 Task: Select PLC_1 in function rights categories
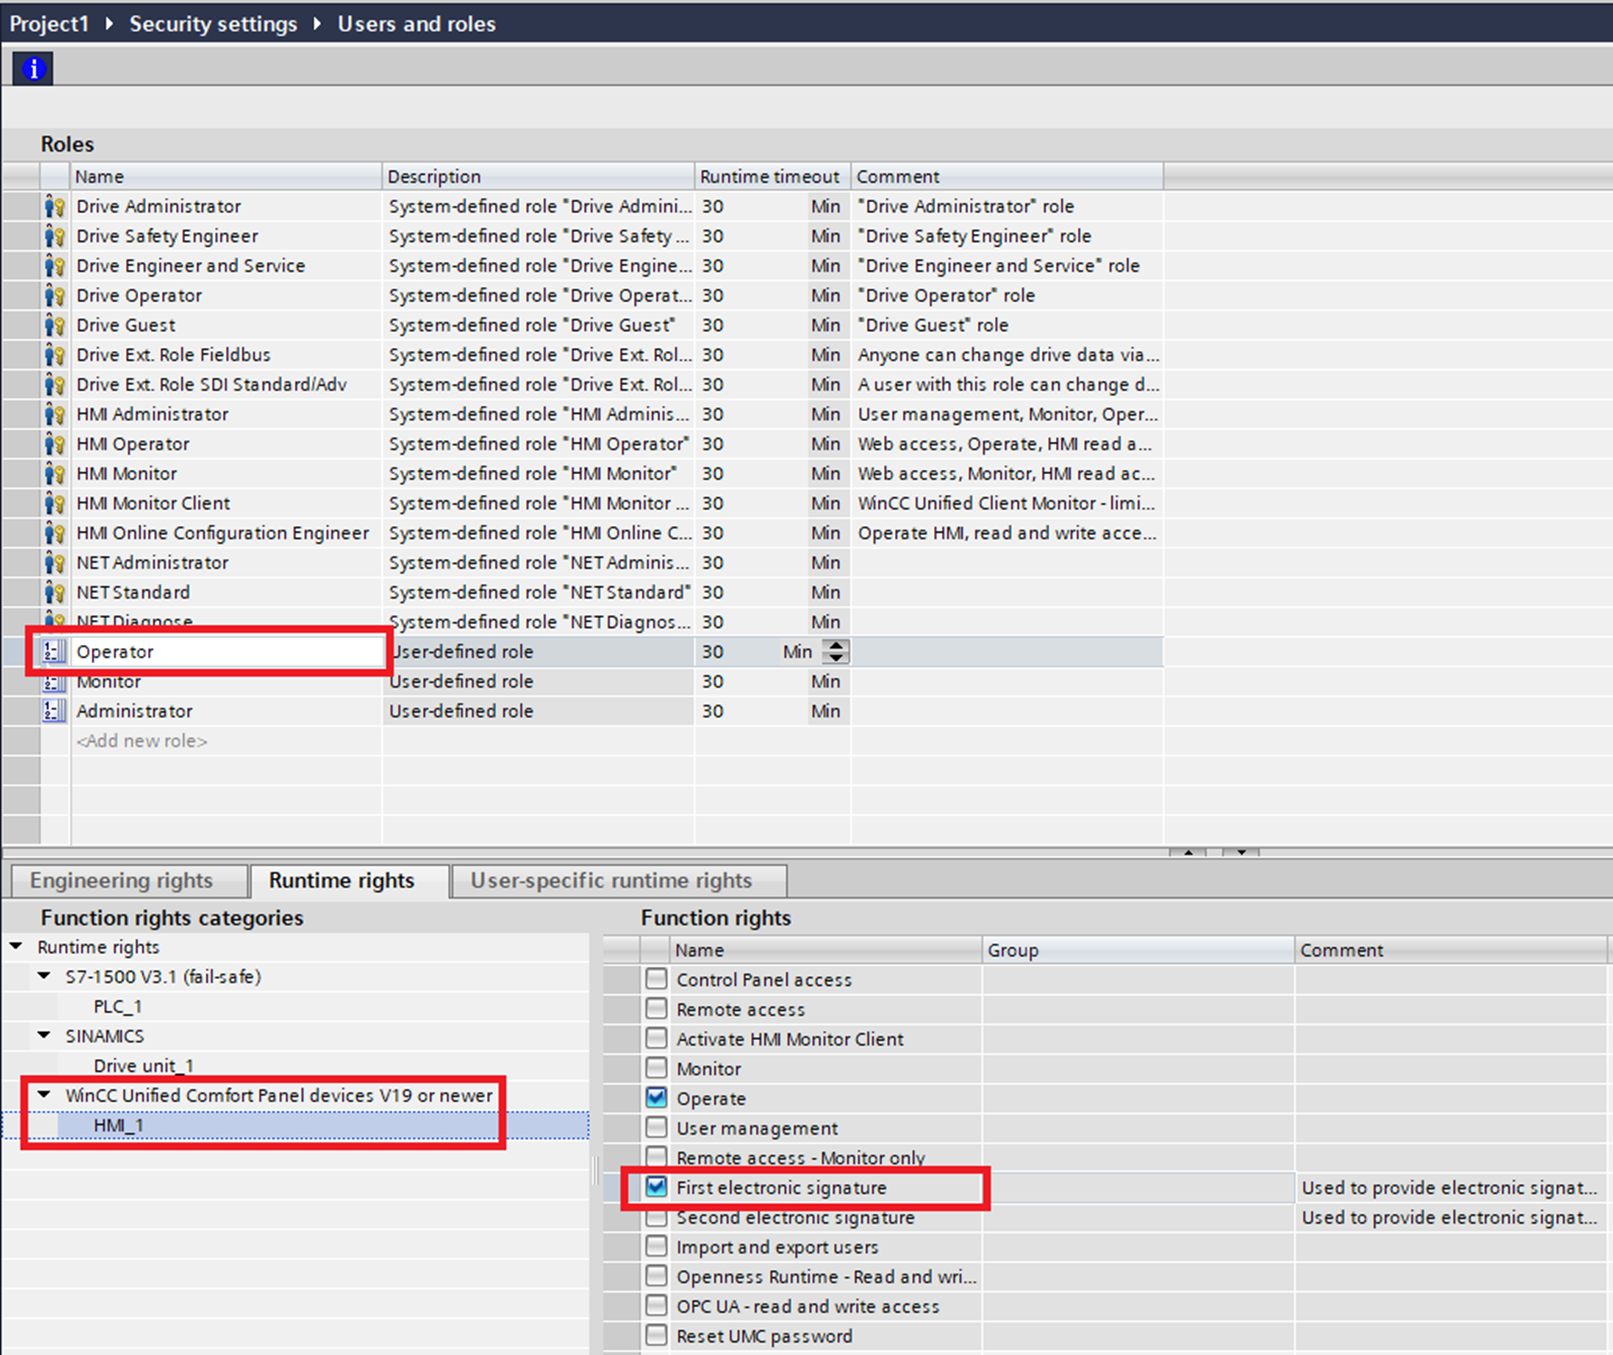(118, 1006)
